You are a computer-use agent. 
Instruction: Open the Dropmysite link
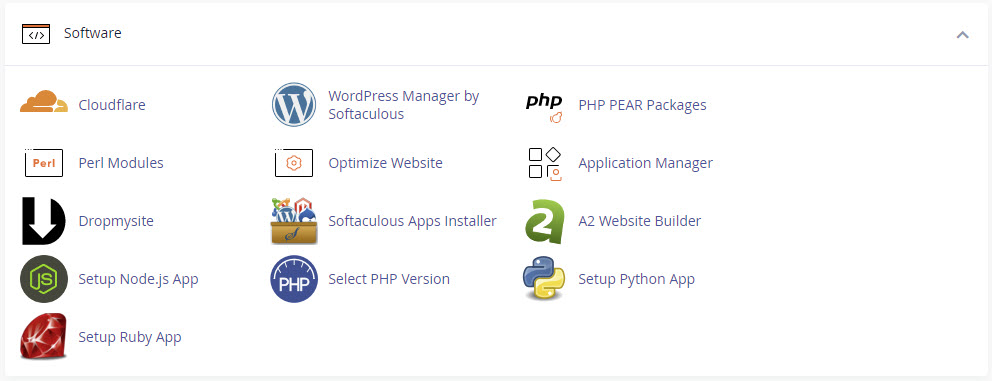tap(116, 222)
